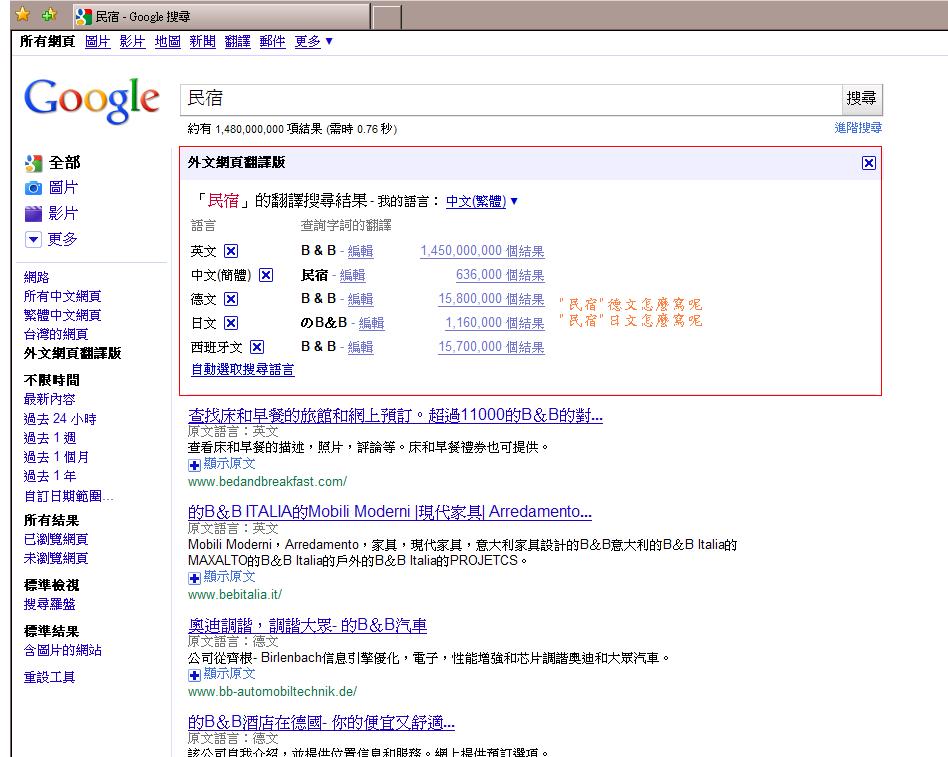
Task: Open the bedandbreakfast.com result title link
Action: pos(395,415)
